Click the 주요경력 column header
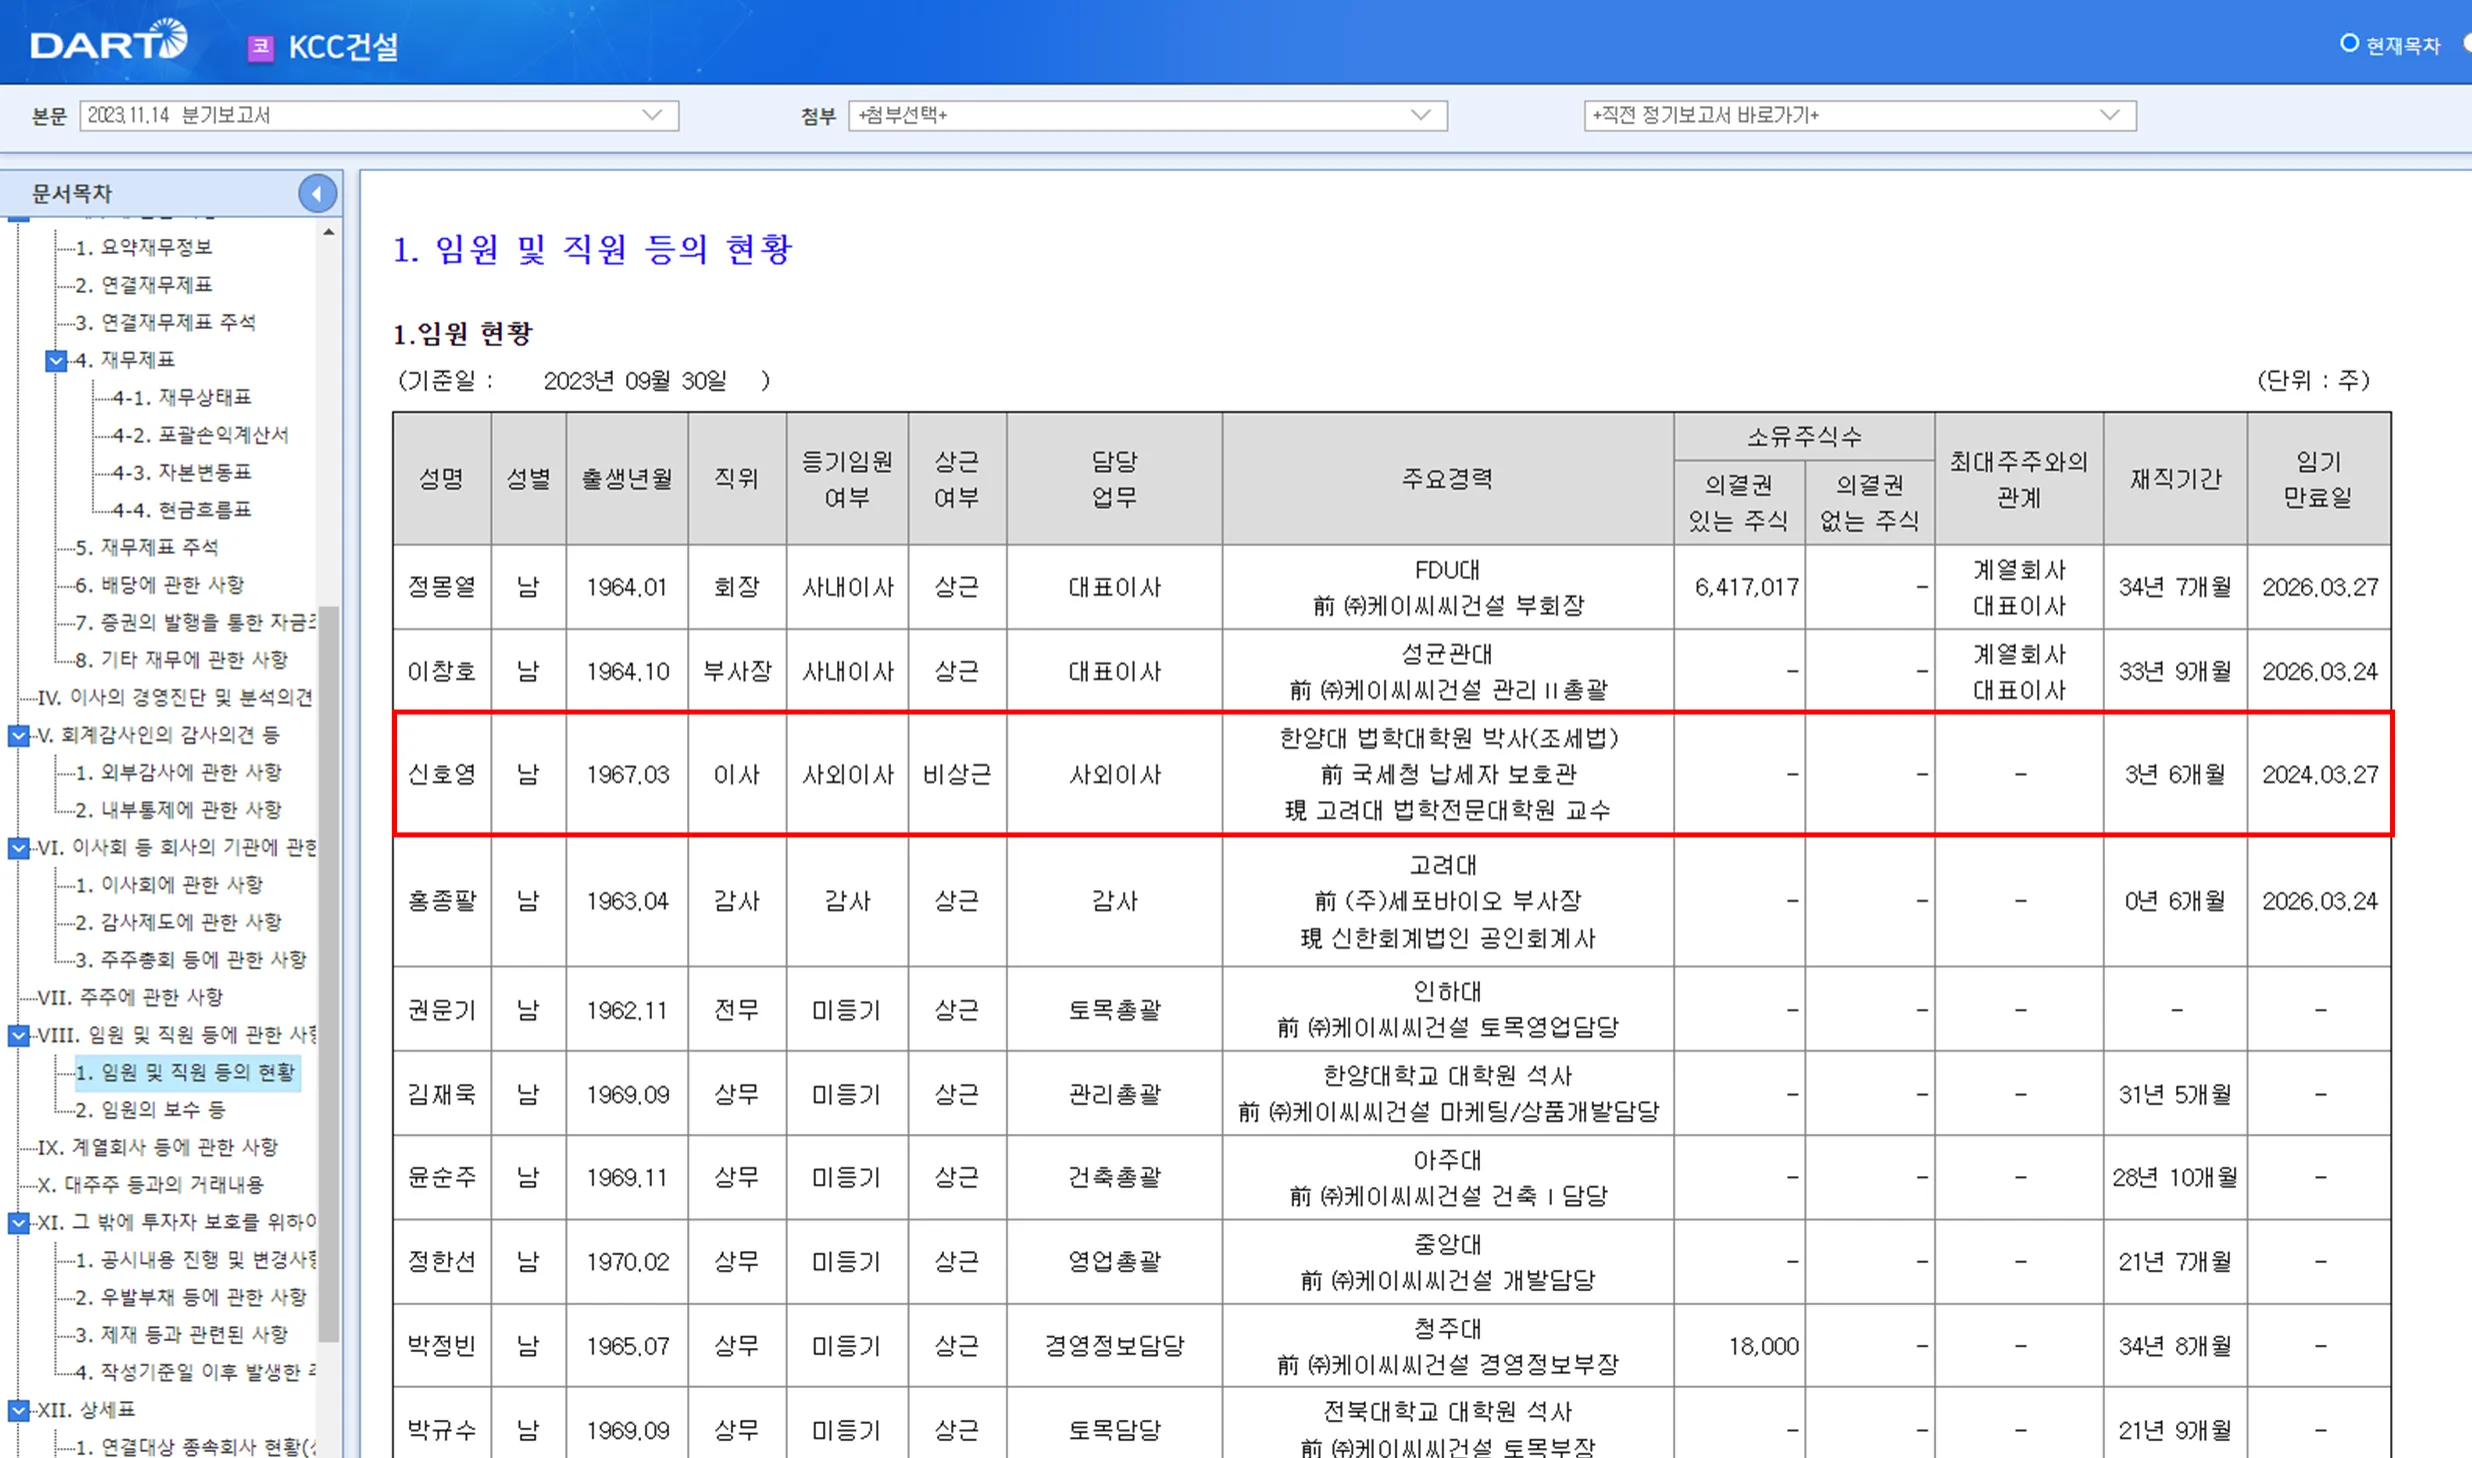Image resolution: width=2472 pixels, height=1458 pixels. click(1447, 479)
